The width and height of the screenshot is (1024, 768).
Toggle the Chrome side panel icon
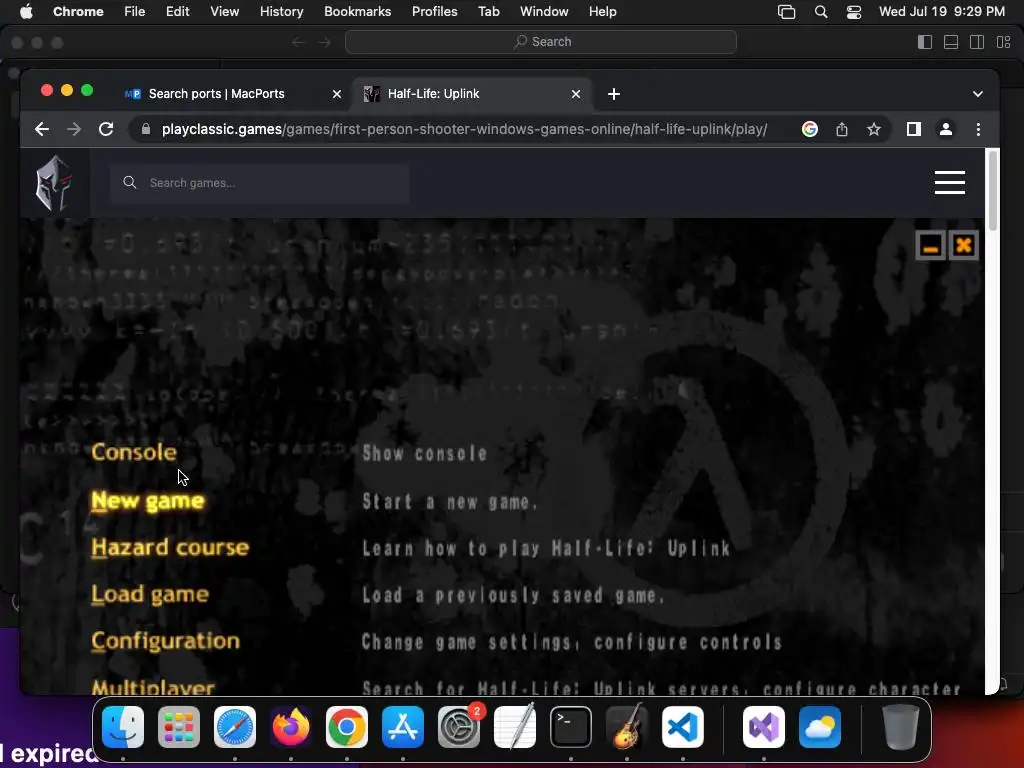pyautogui.click(x=914, y=129)
